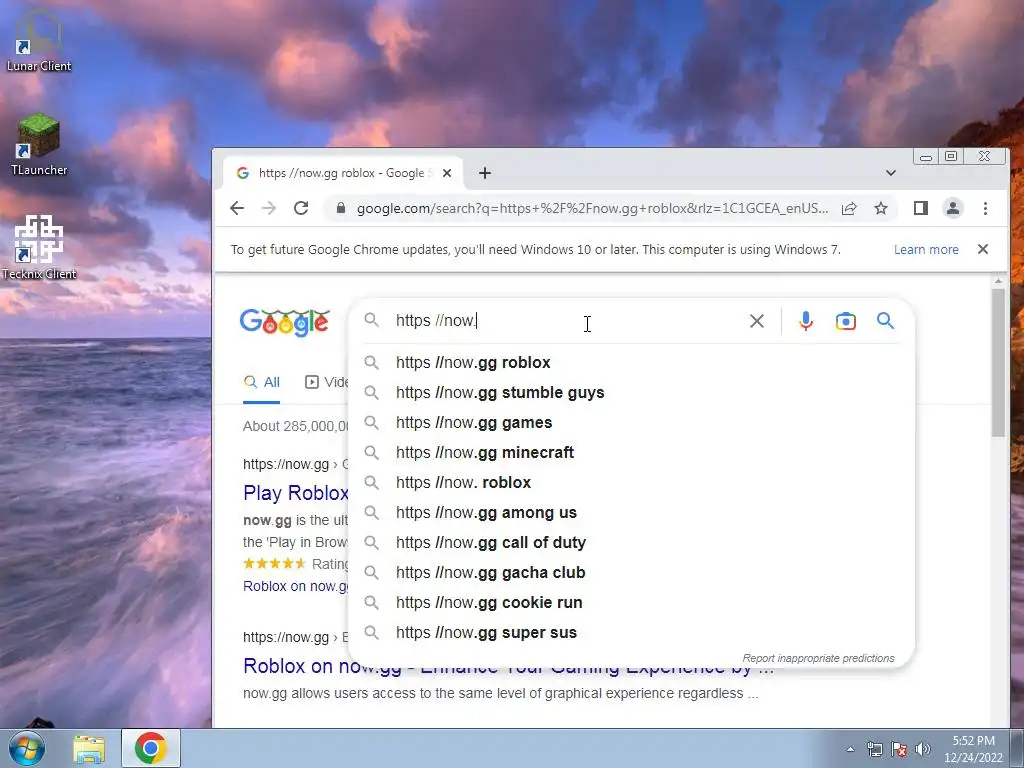The image size is (1024, 768).
Task: Show hidden system tray icons
Action: click(850, 749)
